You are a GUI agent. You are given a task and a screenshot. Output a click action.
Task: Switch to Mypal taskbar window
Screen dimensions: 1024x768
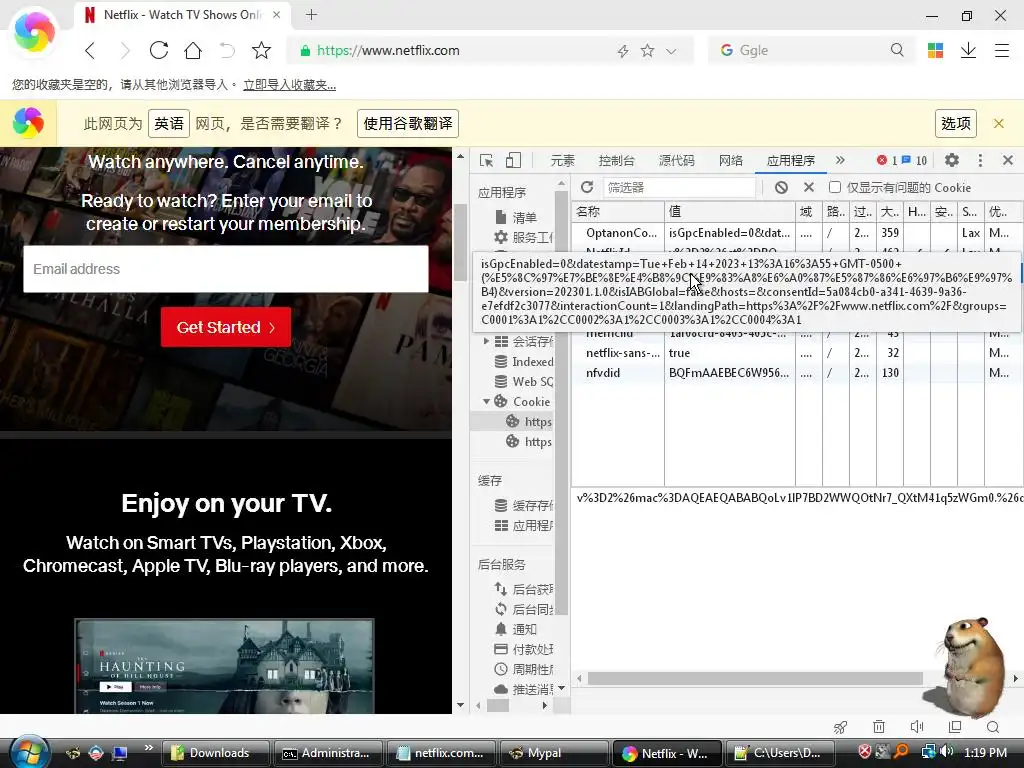coord(554,753)
